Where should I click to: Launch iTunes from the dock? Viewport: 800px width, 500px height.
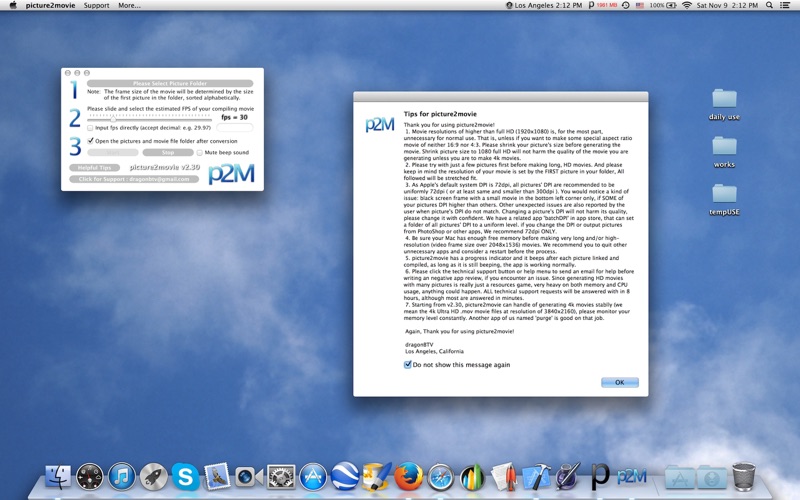coord(121,477)
